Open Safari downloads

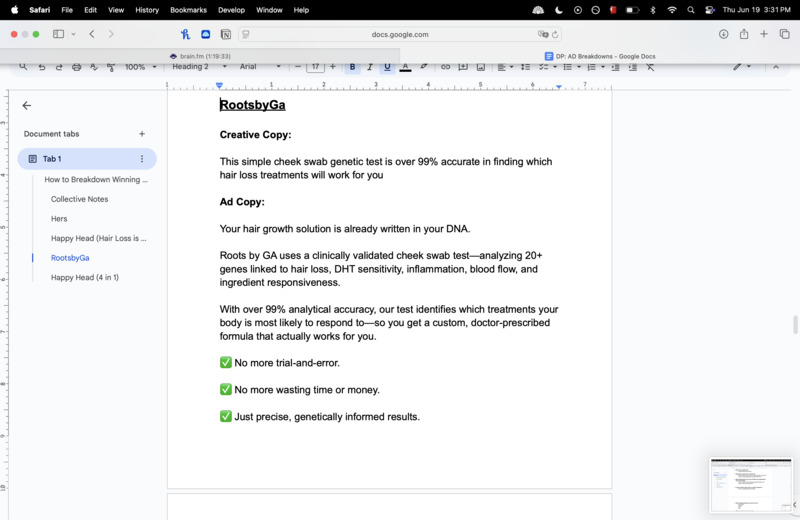723,34
